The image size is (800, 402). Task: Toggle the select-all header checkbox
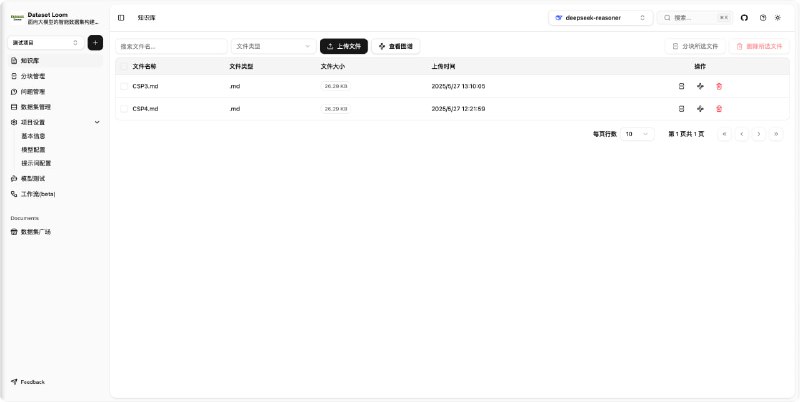pos(124,66)
